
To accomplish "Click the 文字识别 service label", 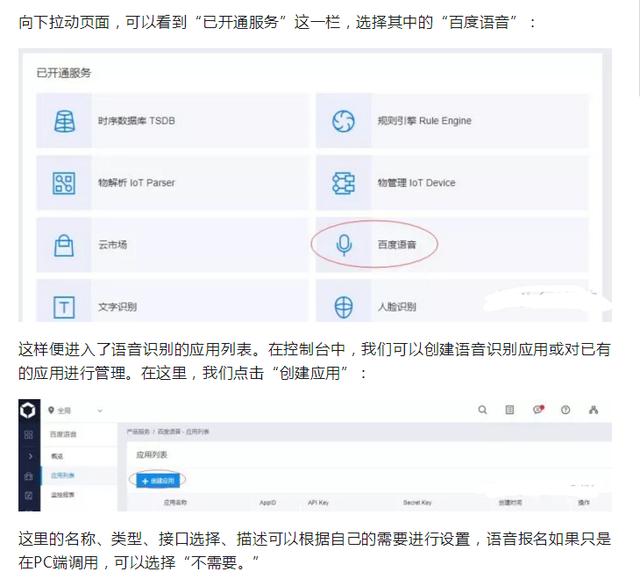I will pyautogui.click(x=117, y=306).
